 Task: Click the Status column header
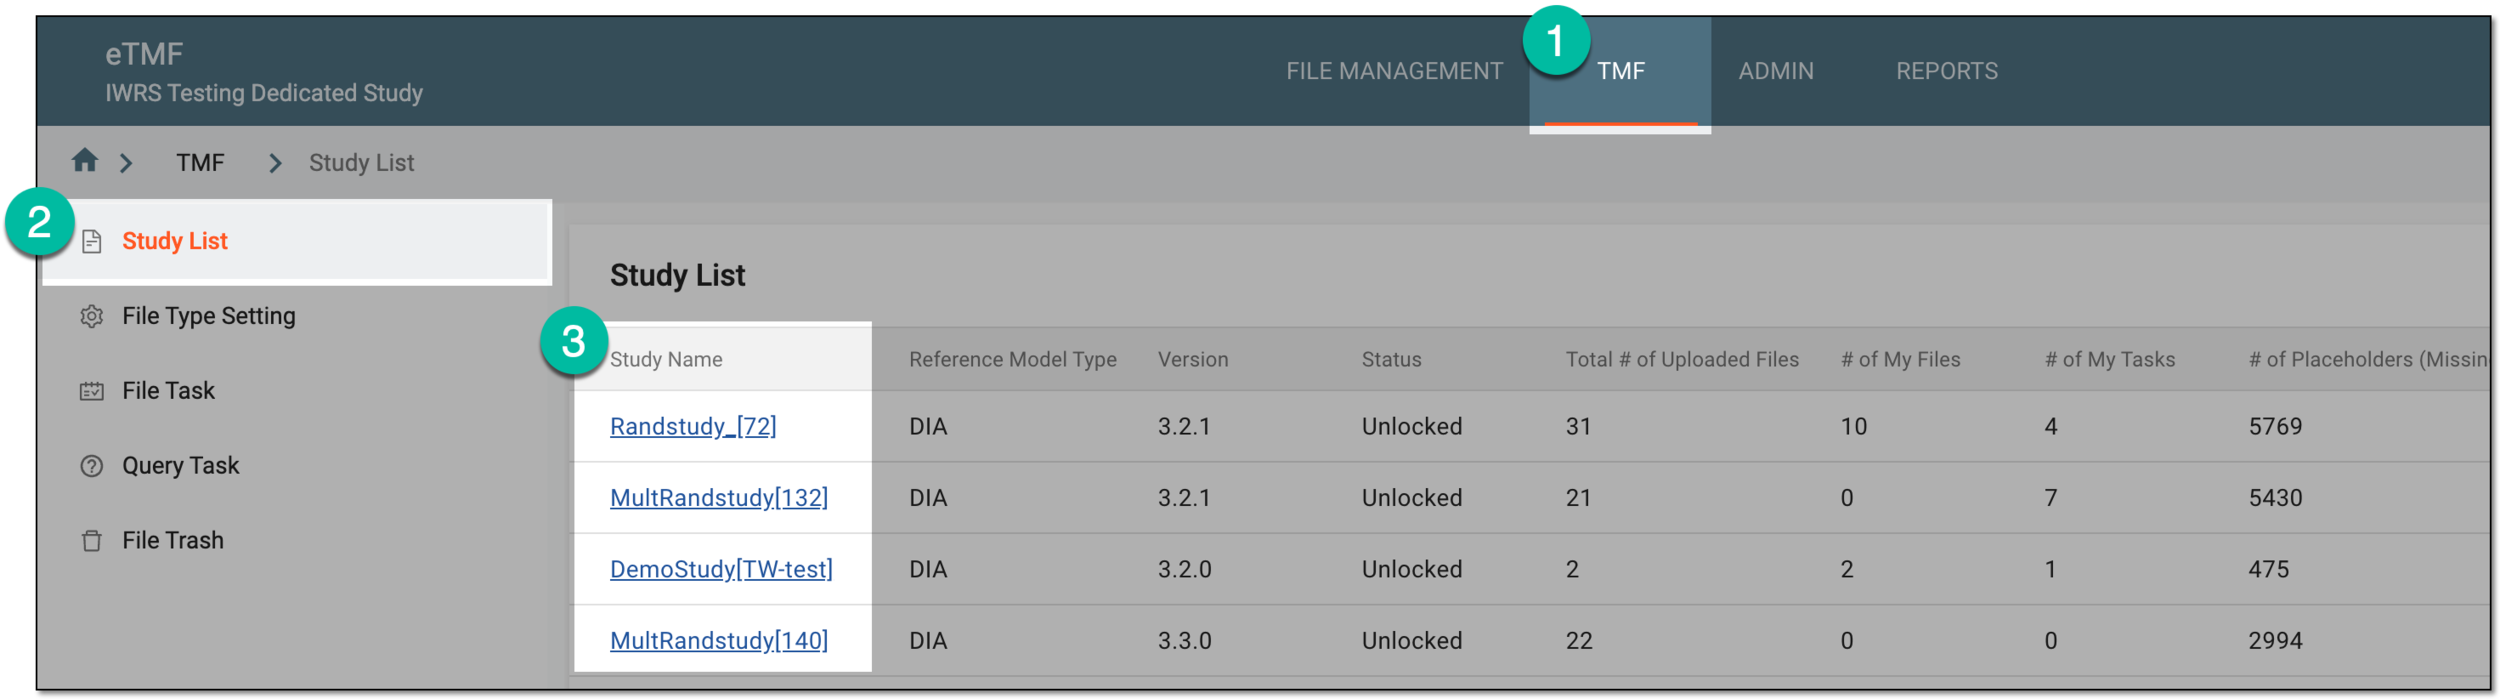1391,359
